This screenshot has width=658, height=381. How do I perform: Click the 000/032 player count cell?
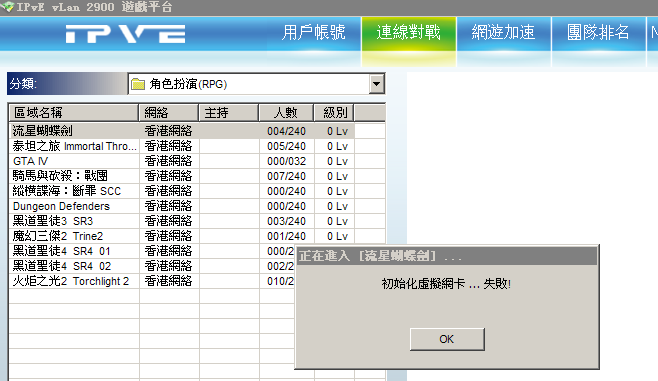287,161
